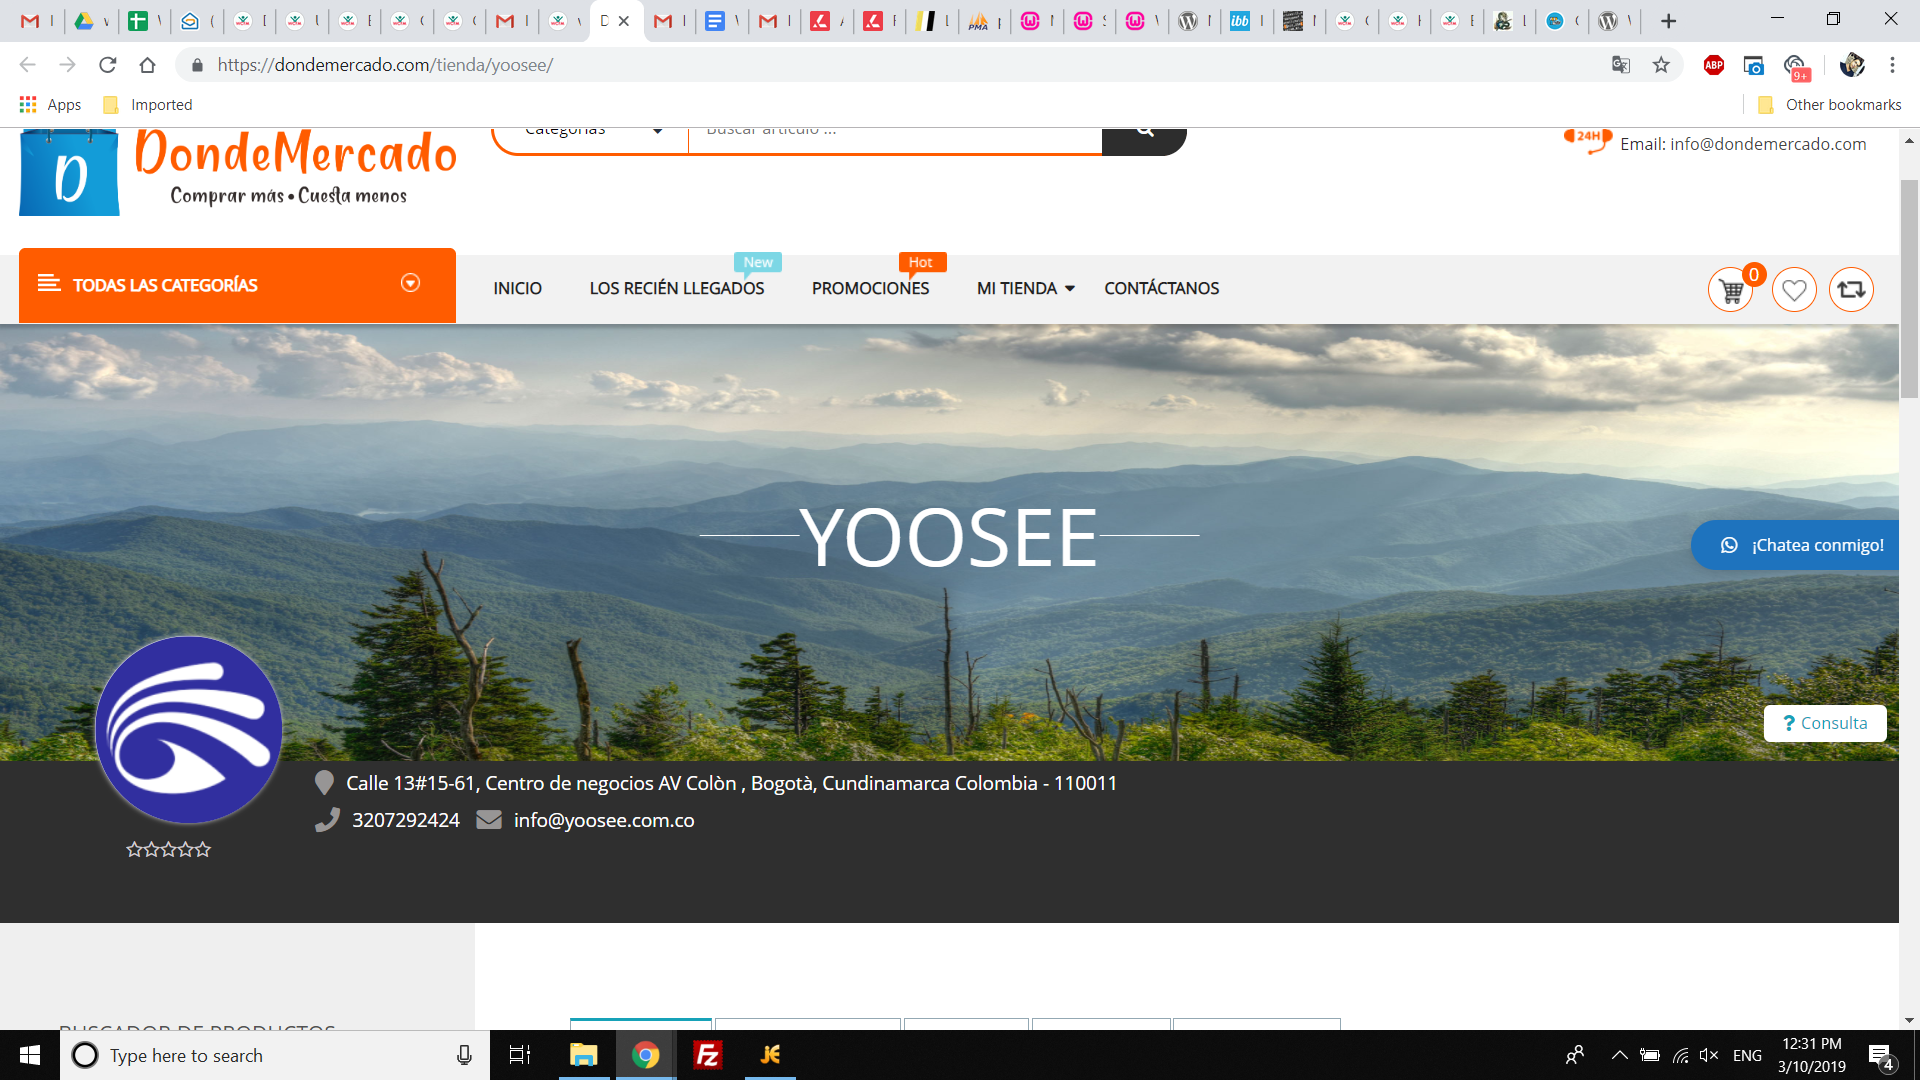This screenshot has height=1080, width=1920.
Task: Open Task View on the taskbar
Action: 520,1055
